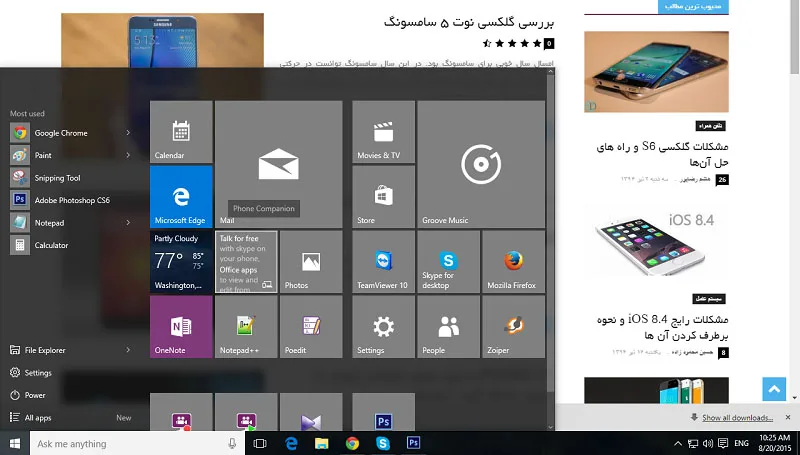Open Snipping Tool from Most used
The width and height of the screenshot is (800, 455).
(71, 178)
